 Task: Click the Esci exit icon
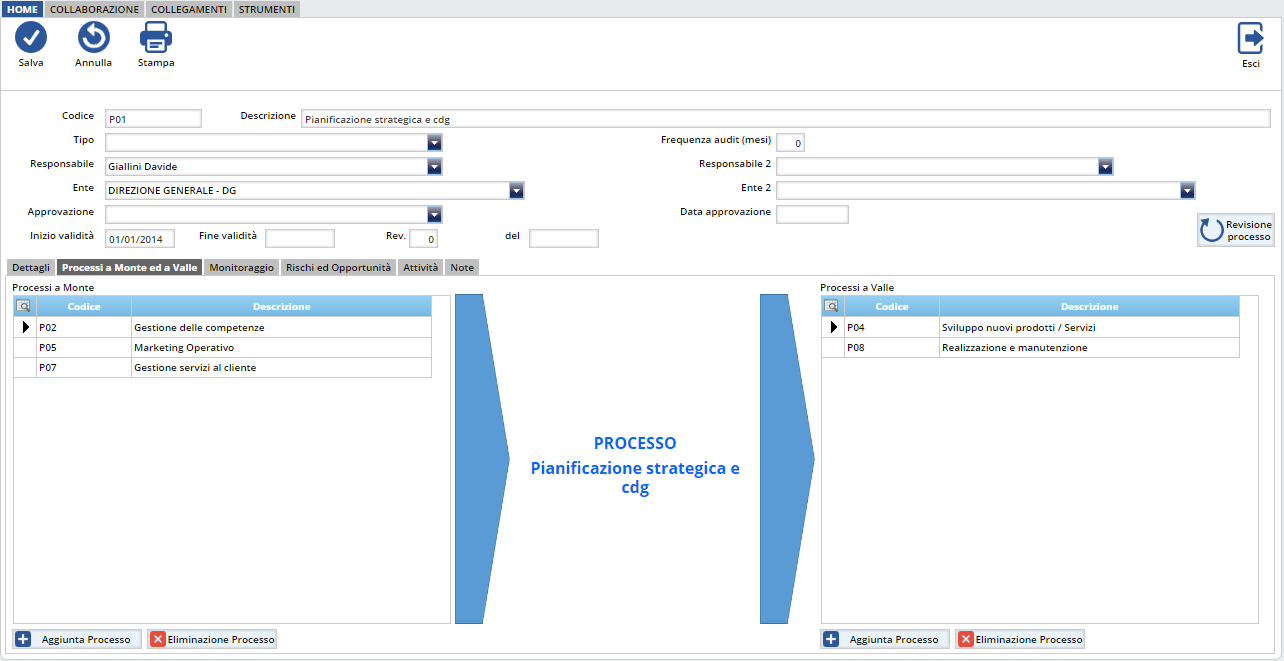(x=1250, y=38)
